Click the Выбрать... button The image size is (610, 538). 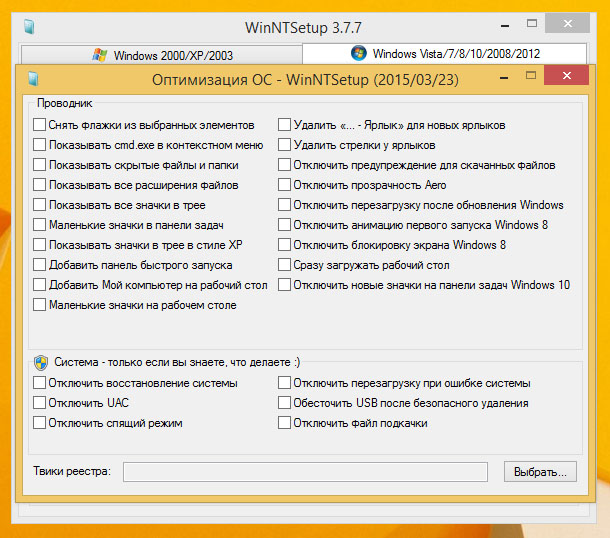[540, 472]
